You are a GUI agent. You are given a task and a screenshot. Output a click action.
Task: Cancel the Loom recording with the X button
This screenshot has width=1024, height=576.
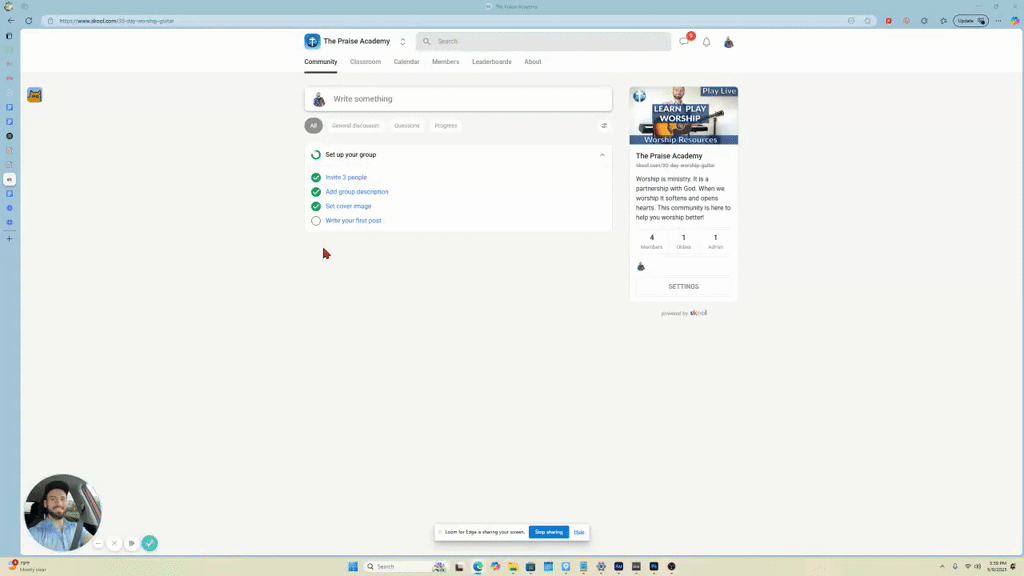pos(114,543)
